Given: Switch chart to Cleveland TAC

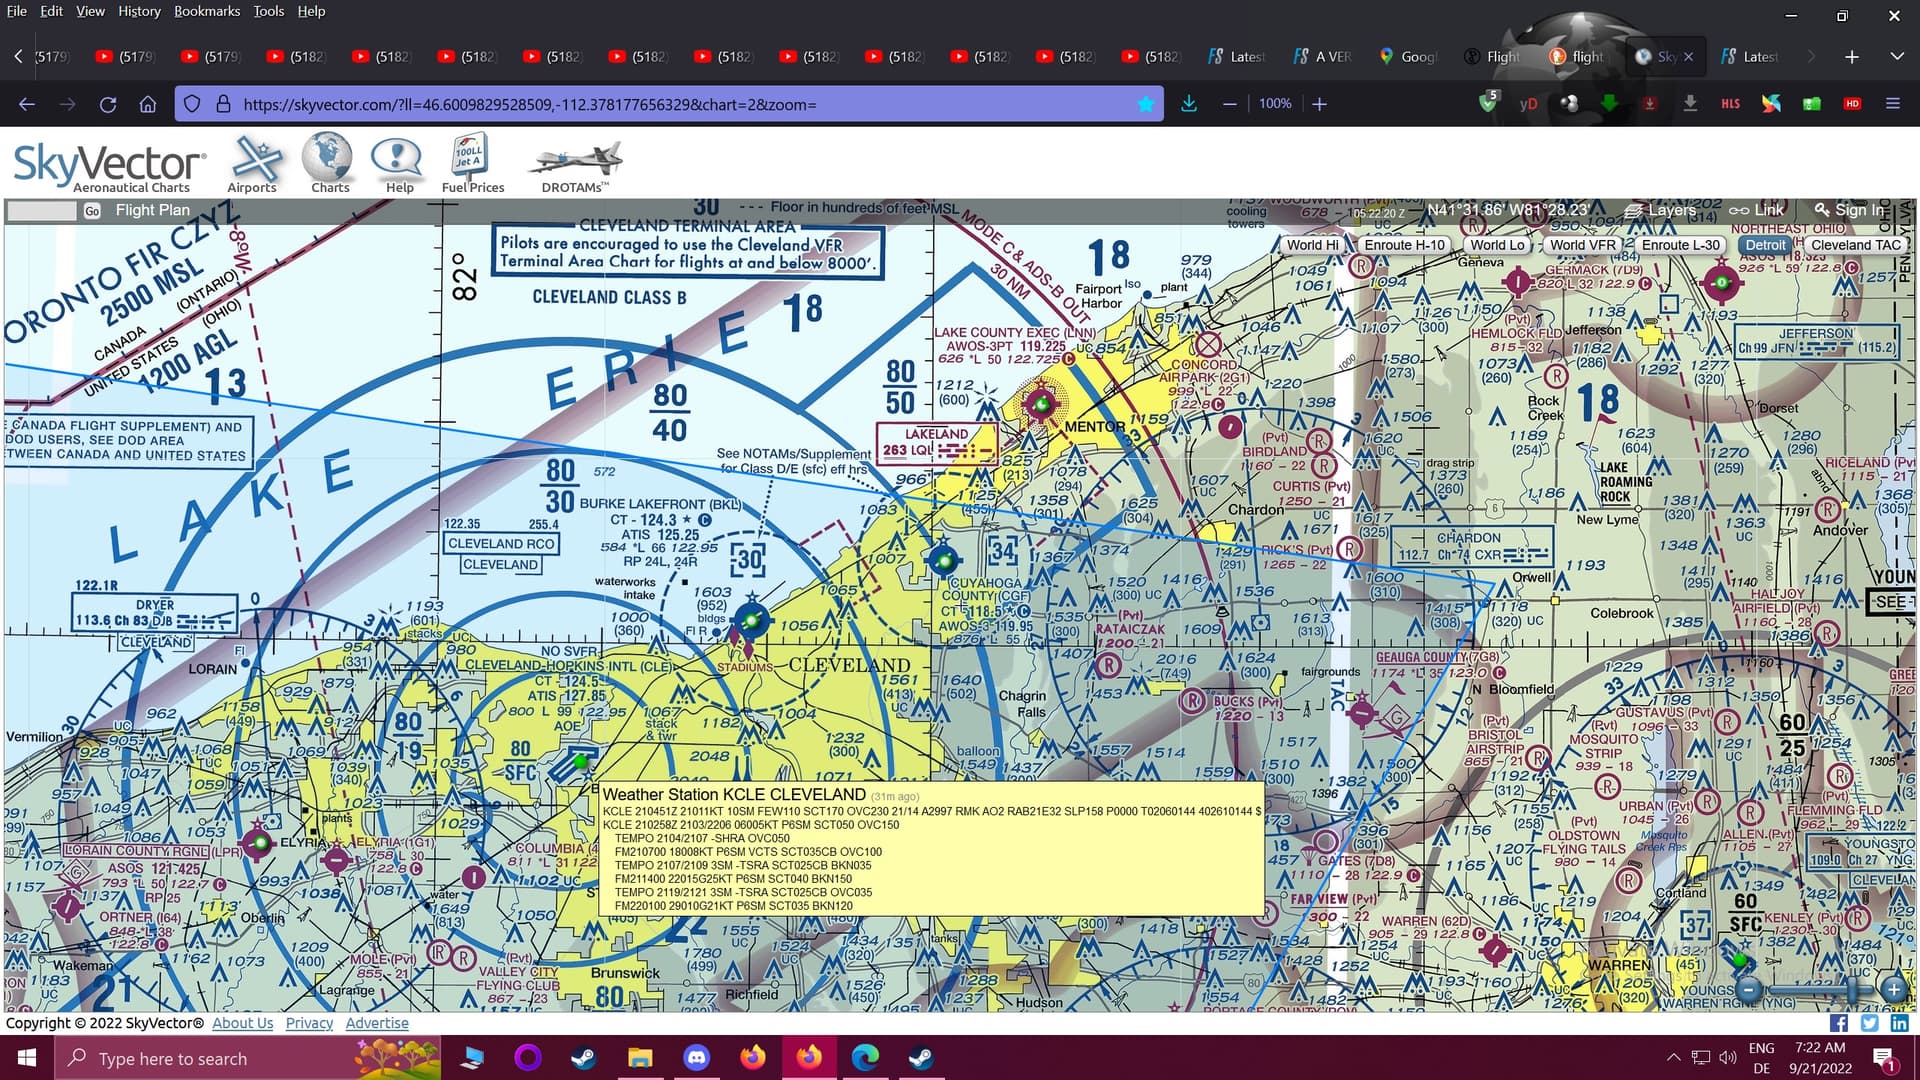Looking at the screenshot, I should tap(1855, 245).
